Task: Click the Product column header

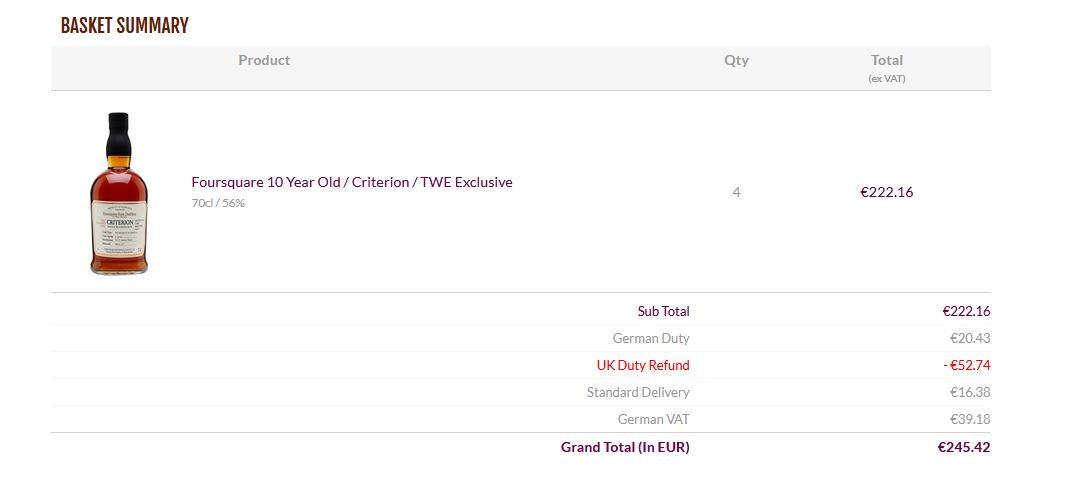Action: 264,60
